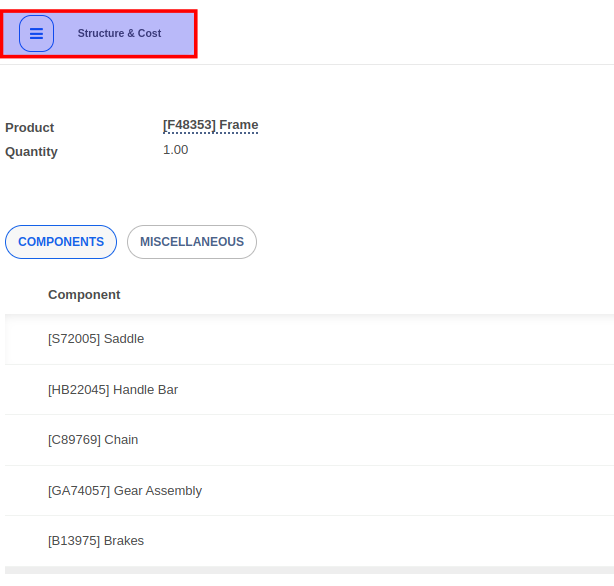The image size is (614, 586).
Task: Click the HB22045 code in Handle Bar row
Action: click(79, 390)
